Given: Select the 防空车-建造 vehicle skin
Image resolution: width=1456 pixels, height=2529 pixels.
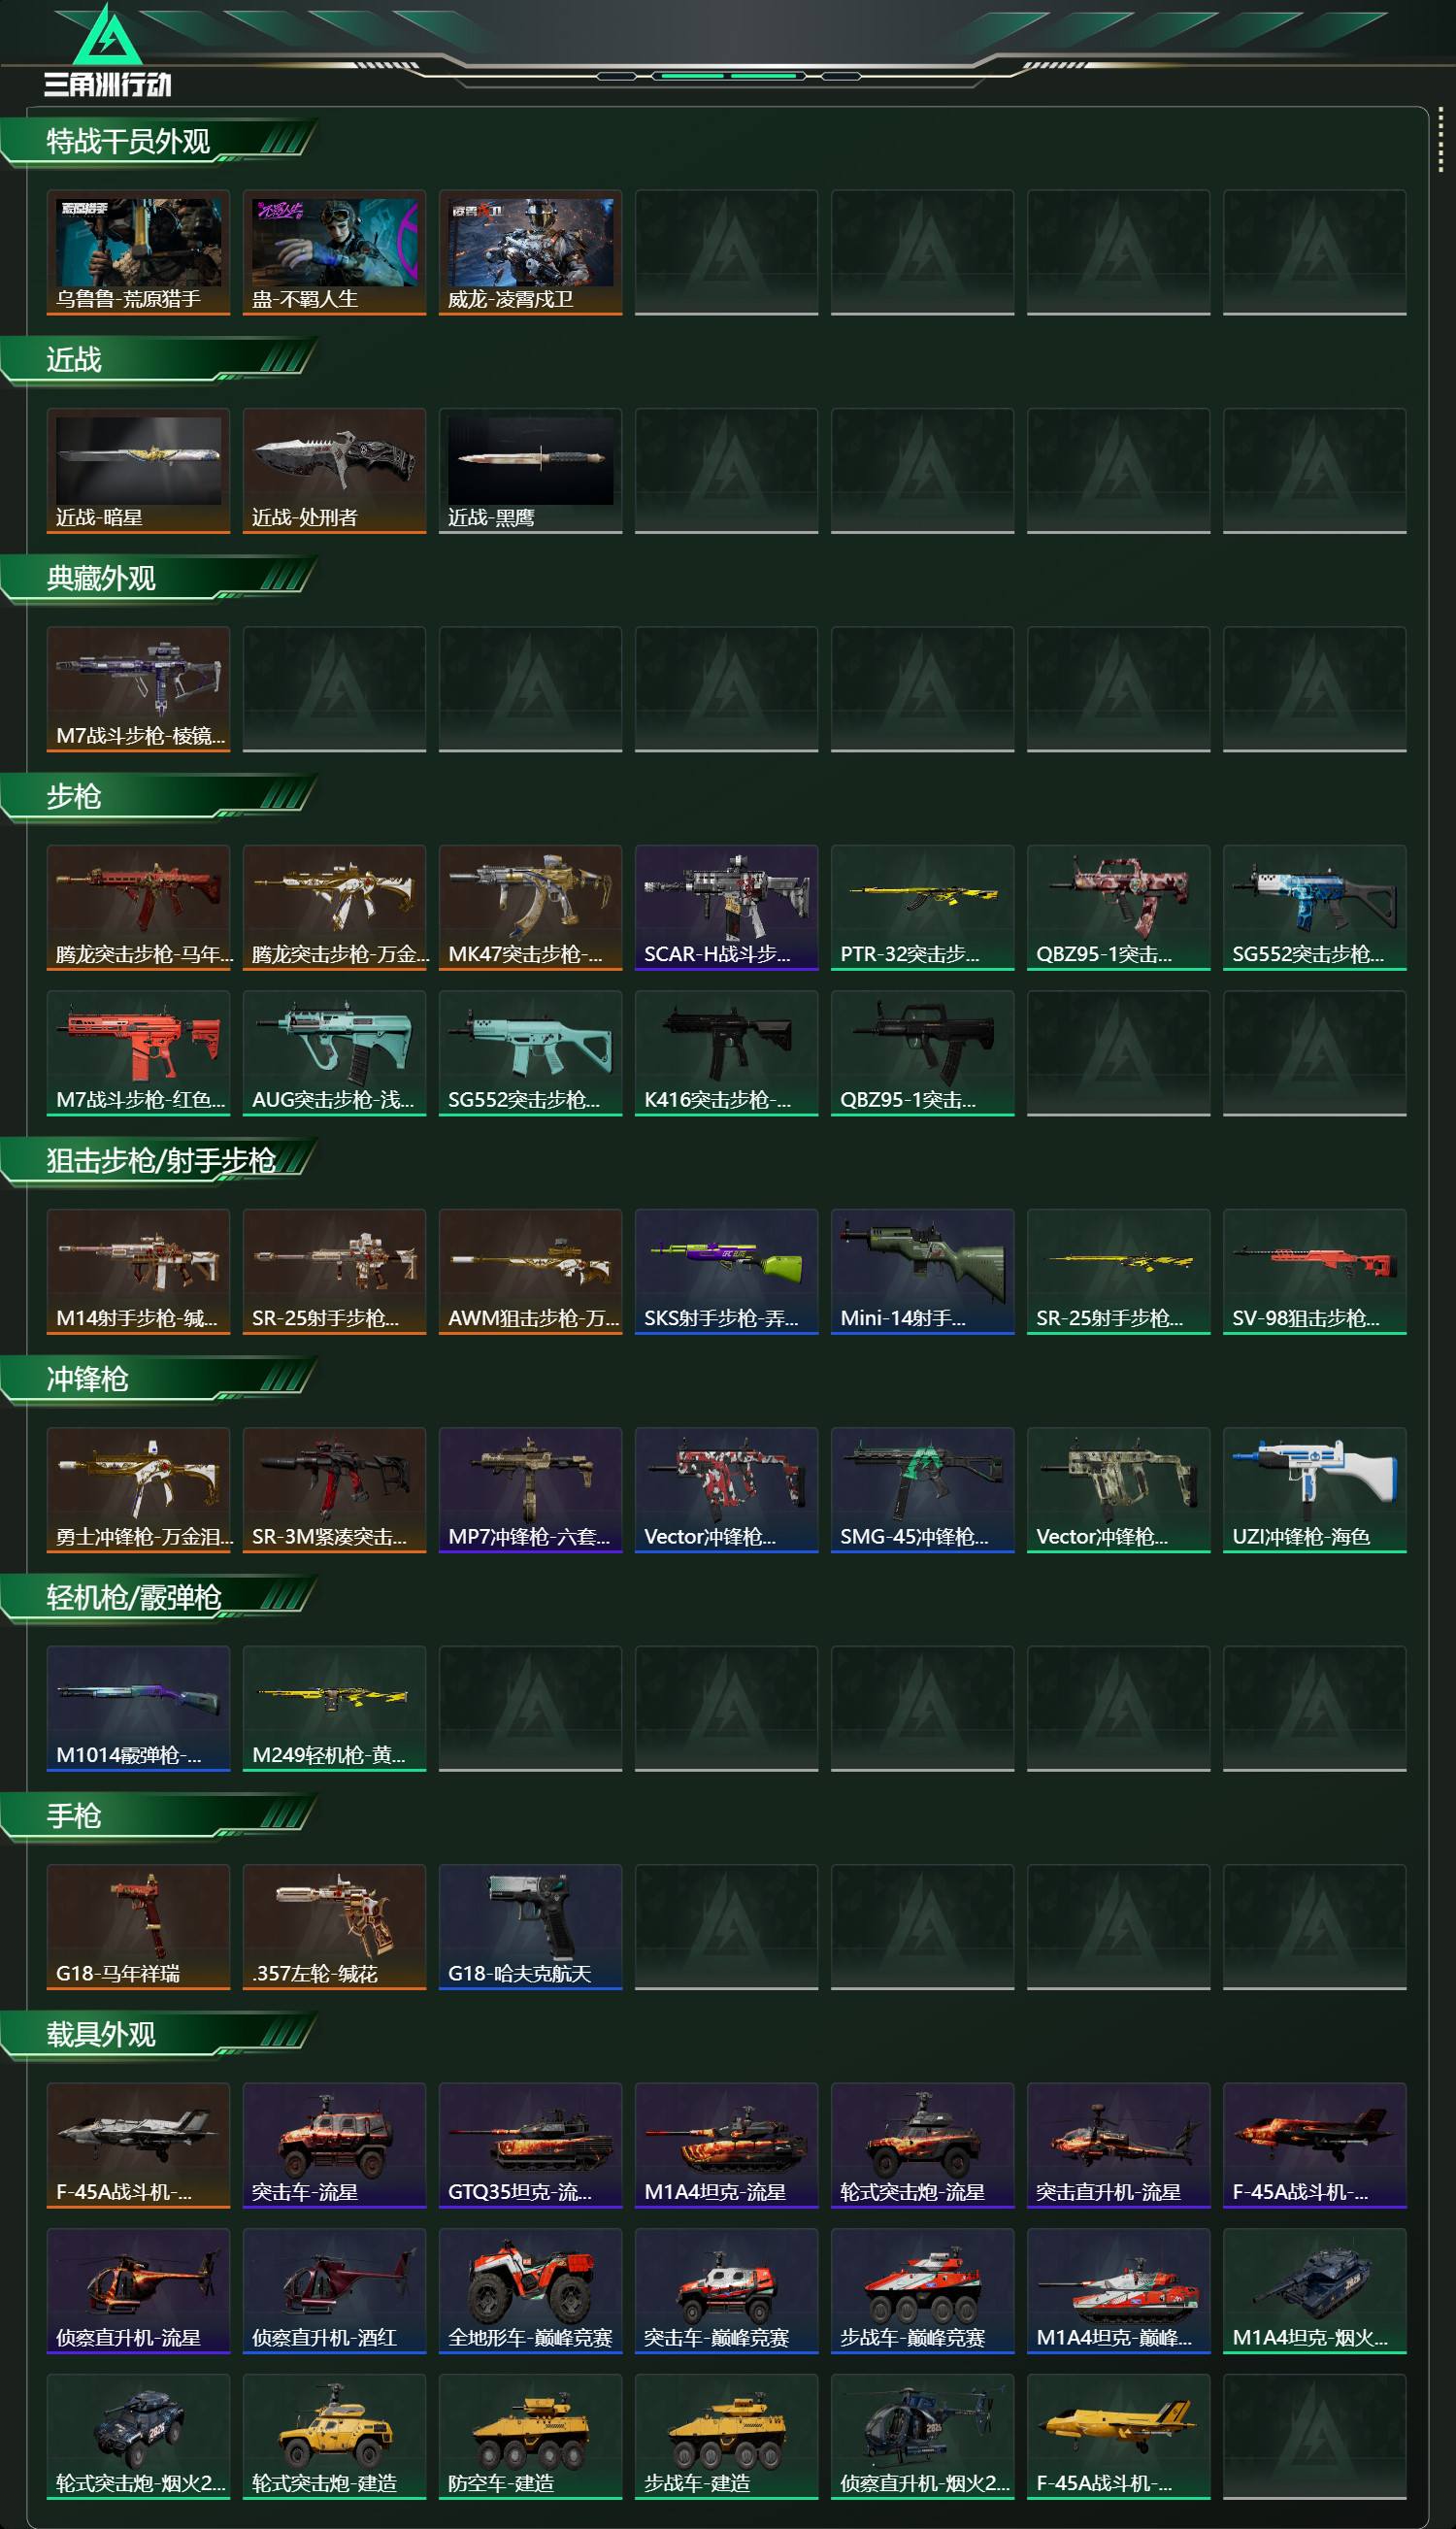Looking at the screenshot, I should tap(530, 2437).
